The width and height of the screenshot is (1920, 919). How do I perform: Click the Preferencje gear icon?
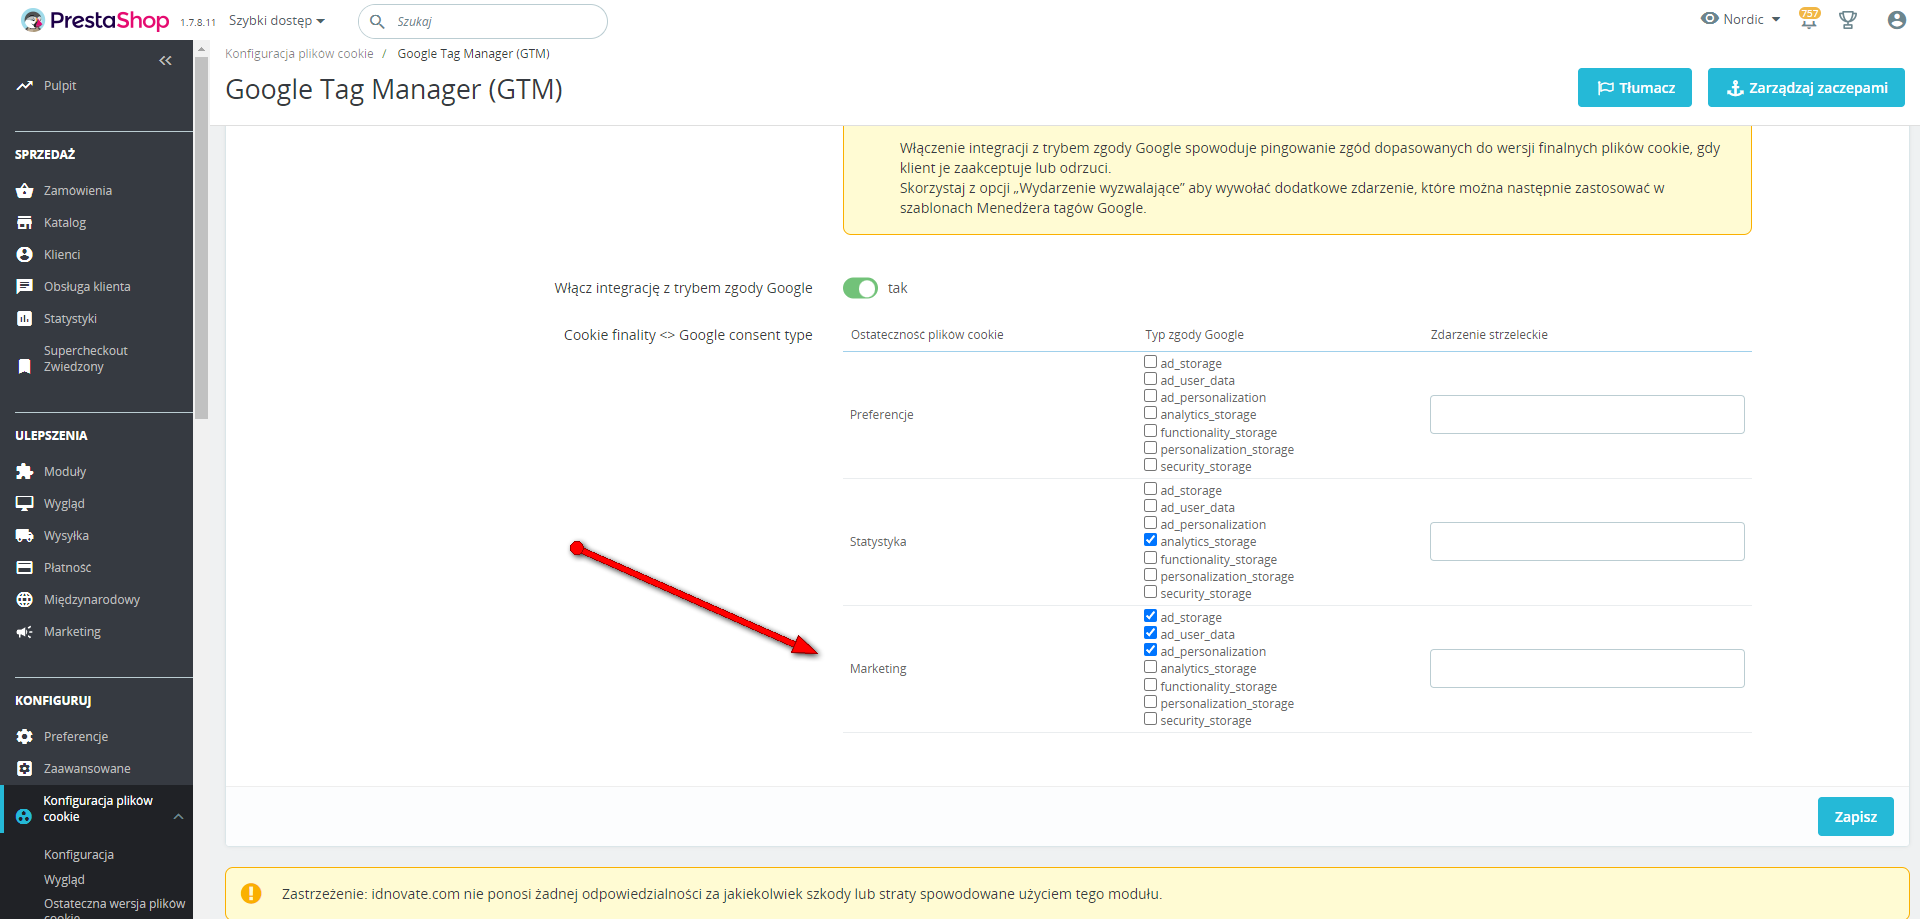[25, 737]
